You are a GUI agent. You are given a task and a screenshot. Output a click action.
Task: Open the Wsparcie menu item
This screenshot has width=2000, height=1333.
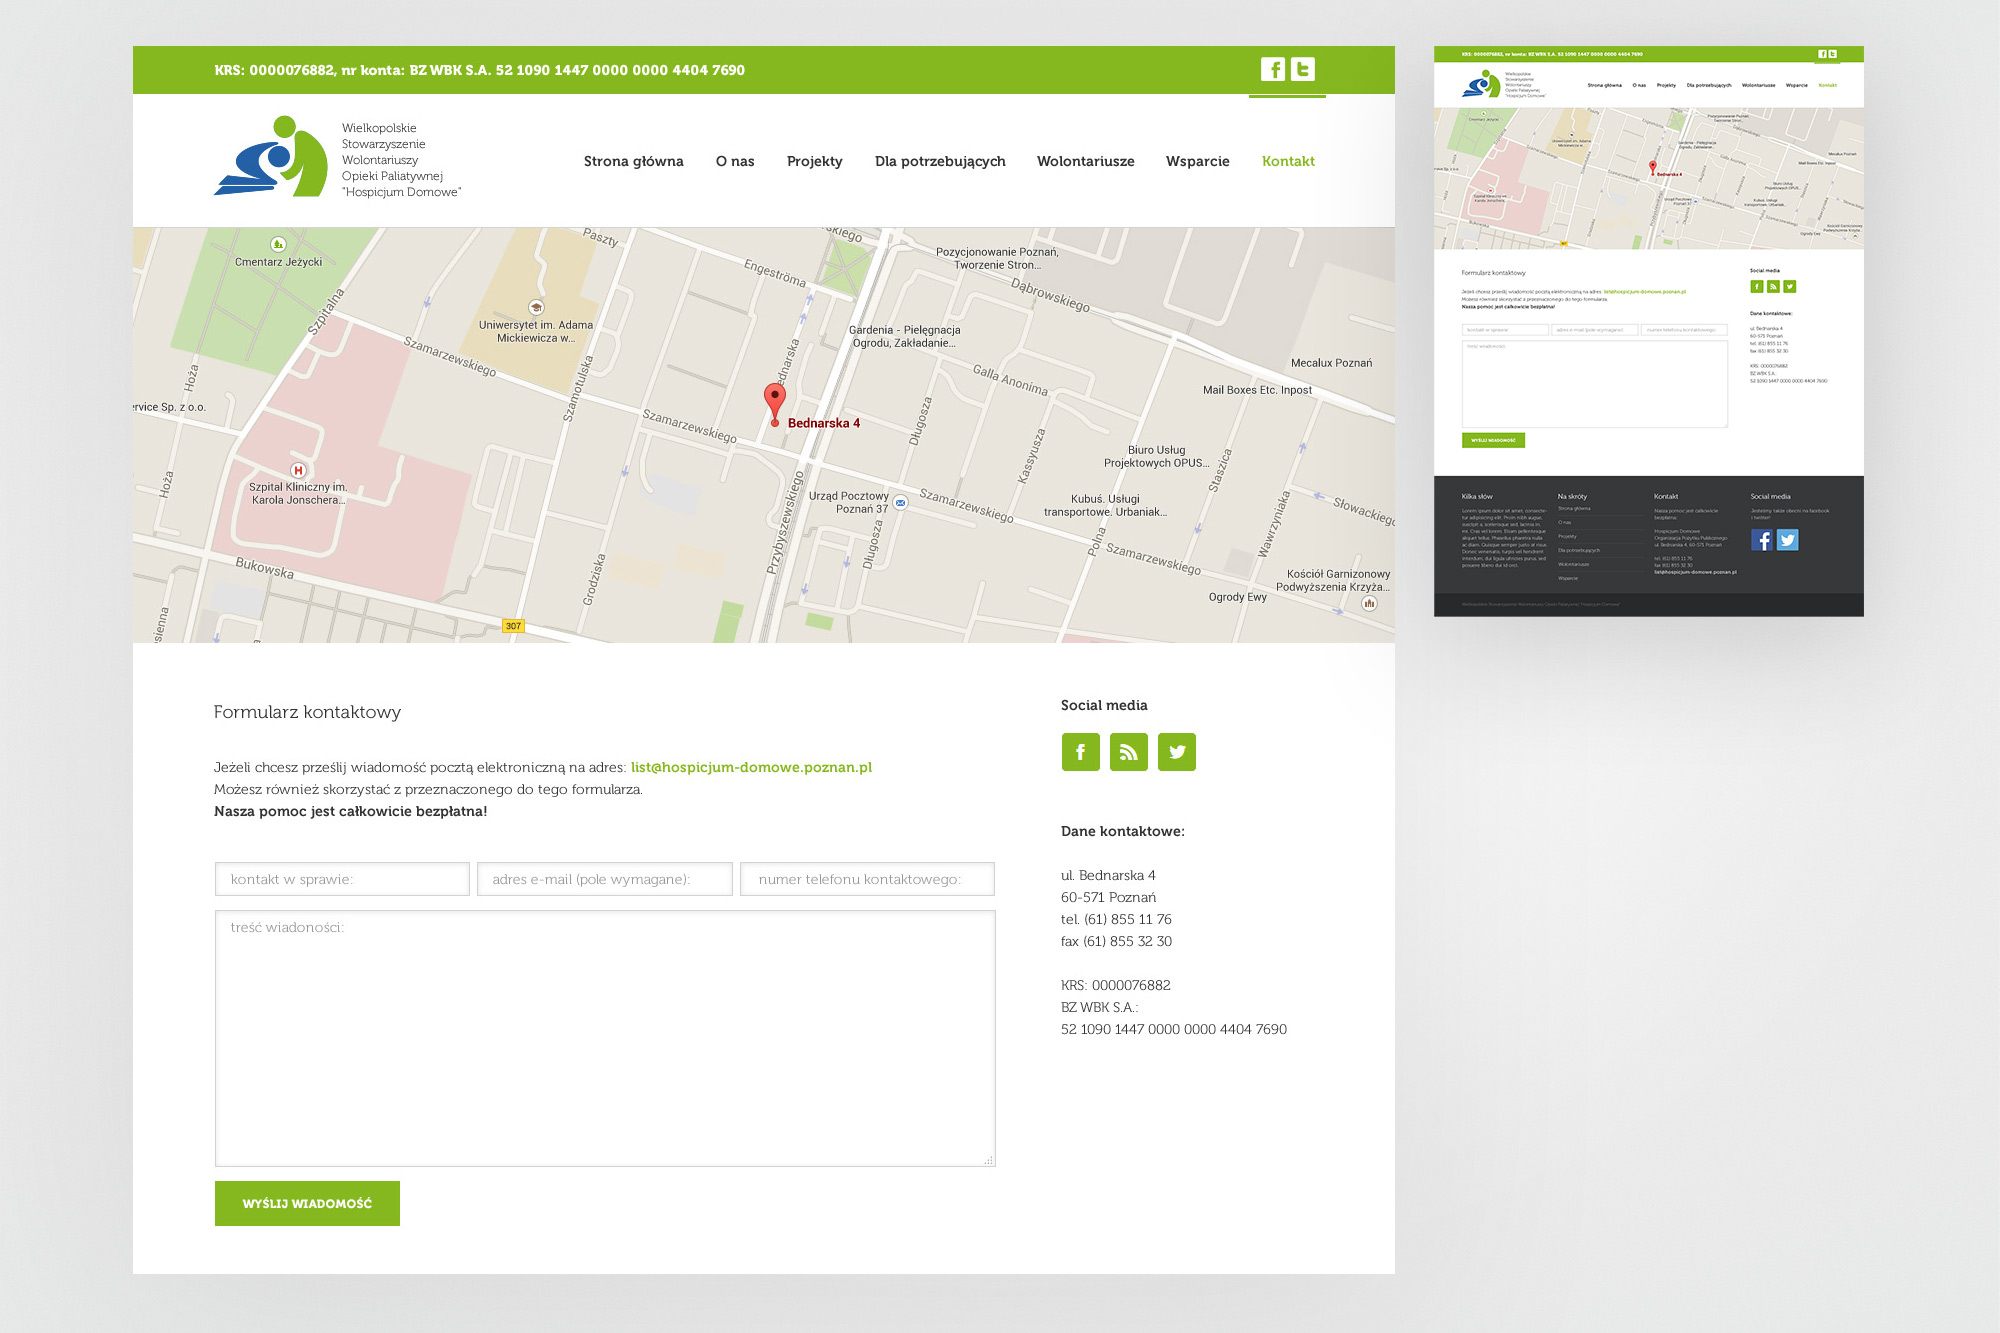(x=1197, y=161)
